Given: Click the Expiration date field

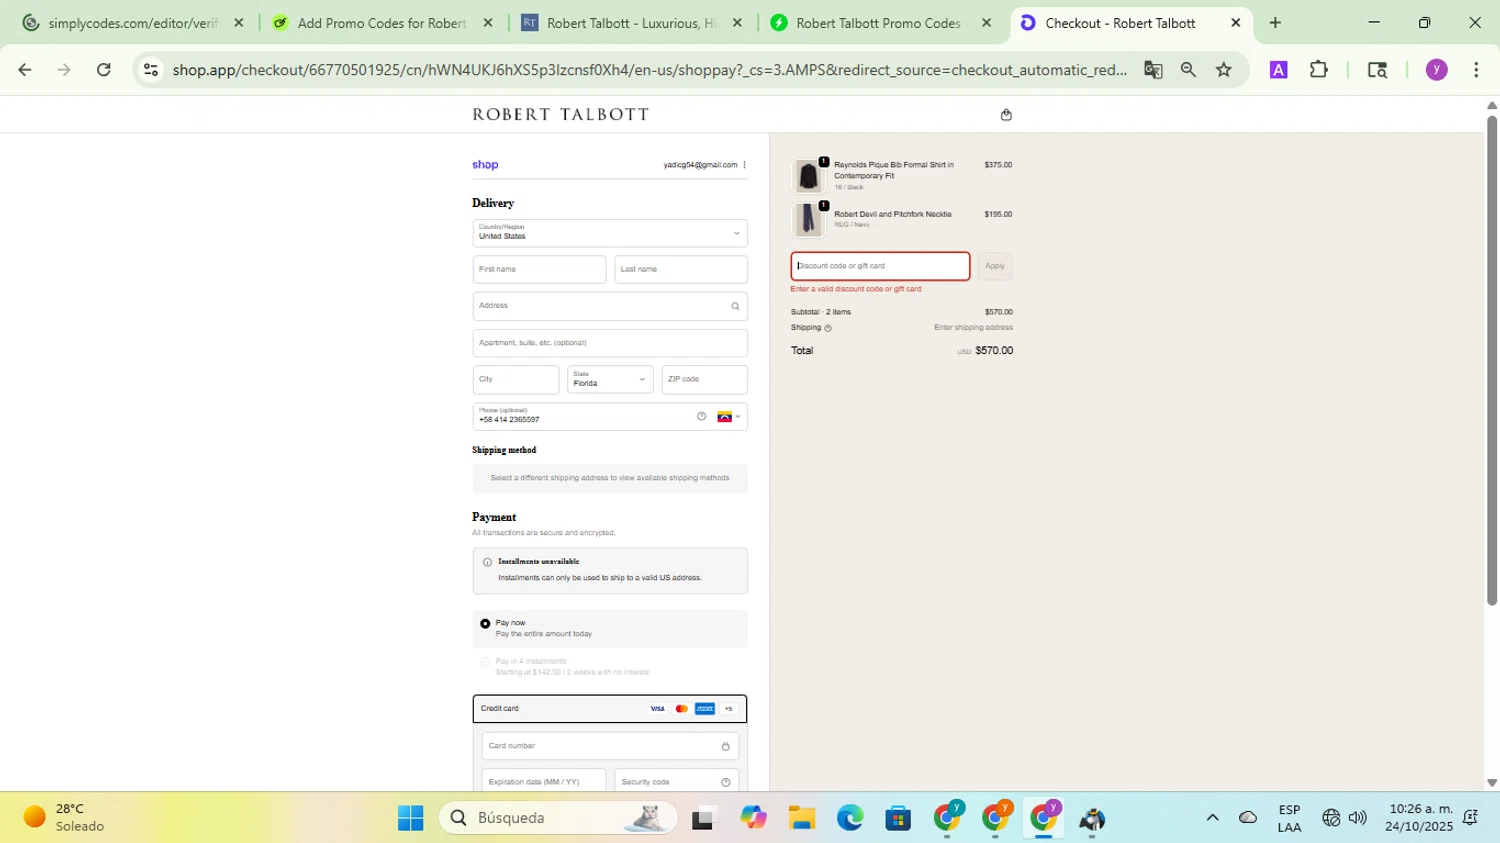Looking at the screenshot, I should (x=544, y=782).
